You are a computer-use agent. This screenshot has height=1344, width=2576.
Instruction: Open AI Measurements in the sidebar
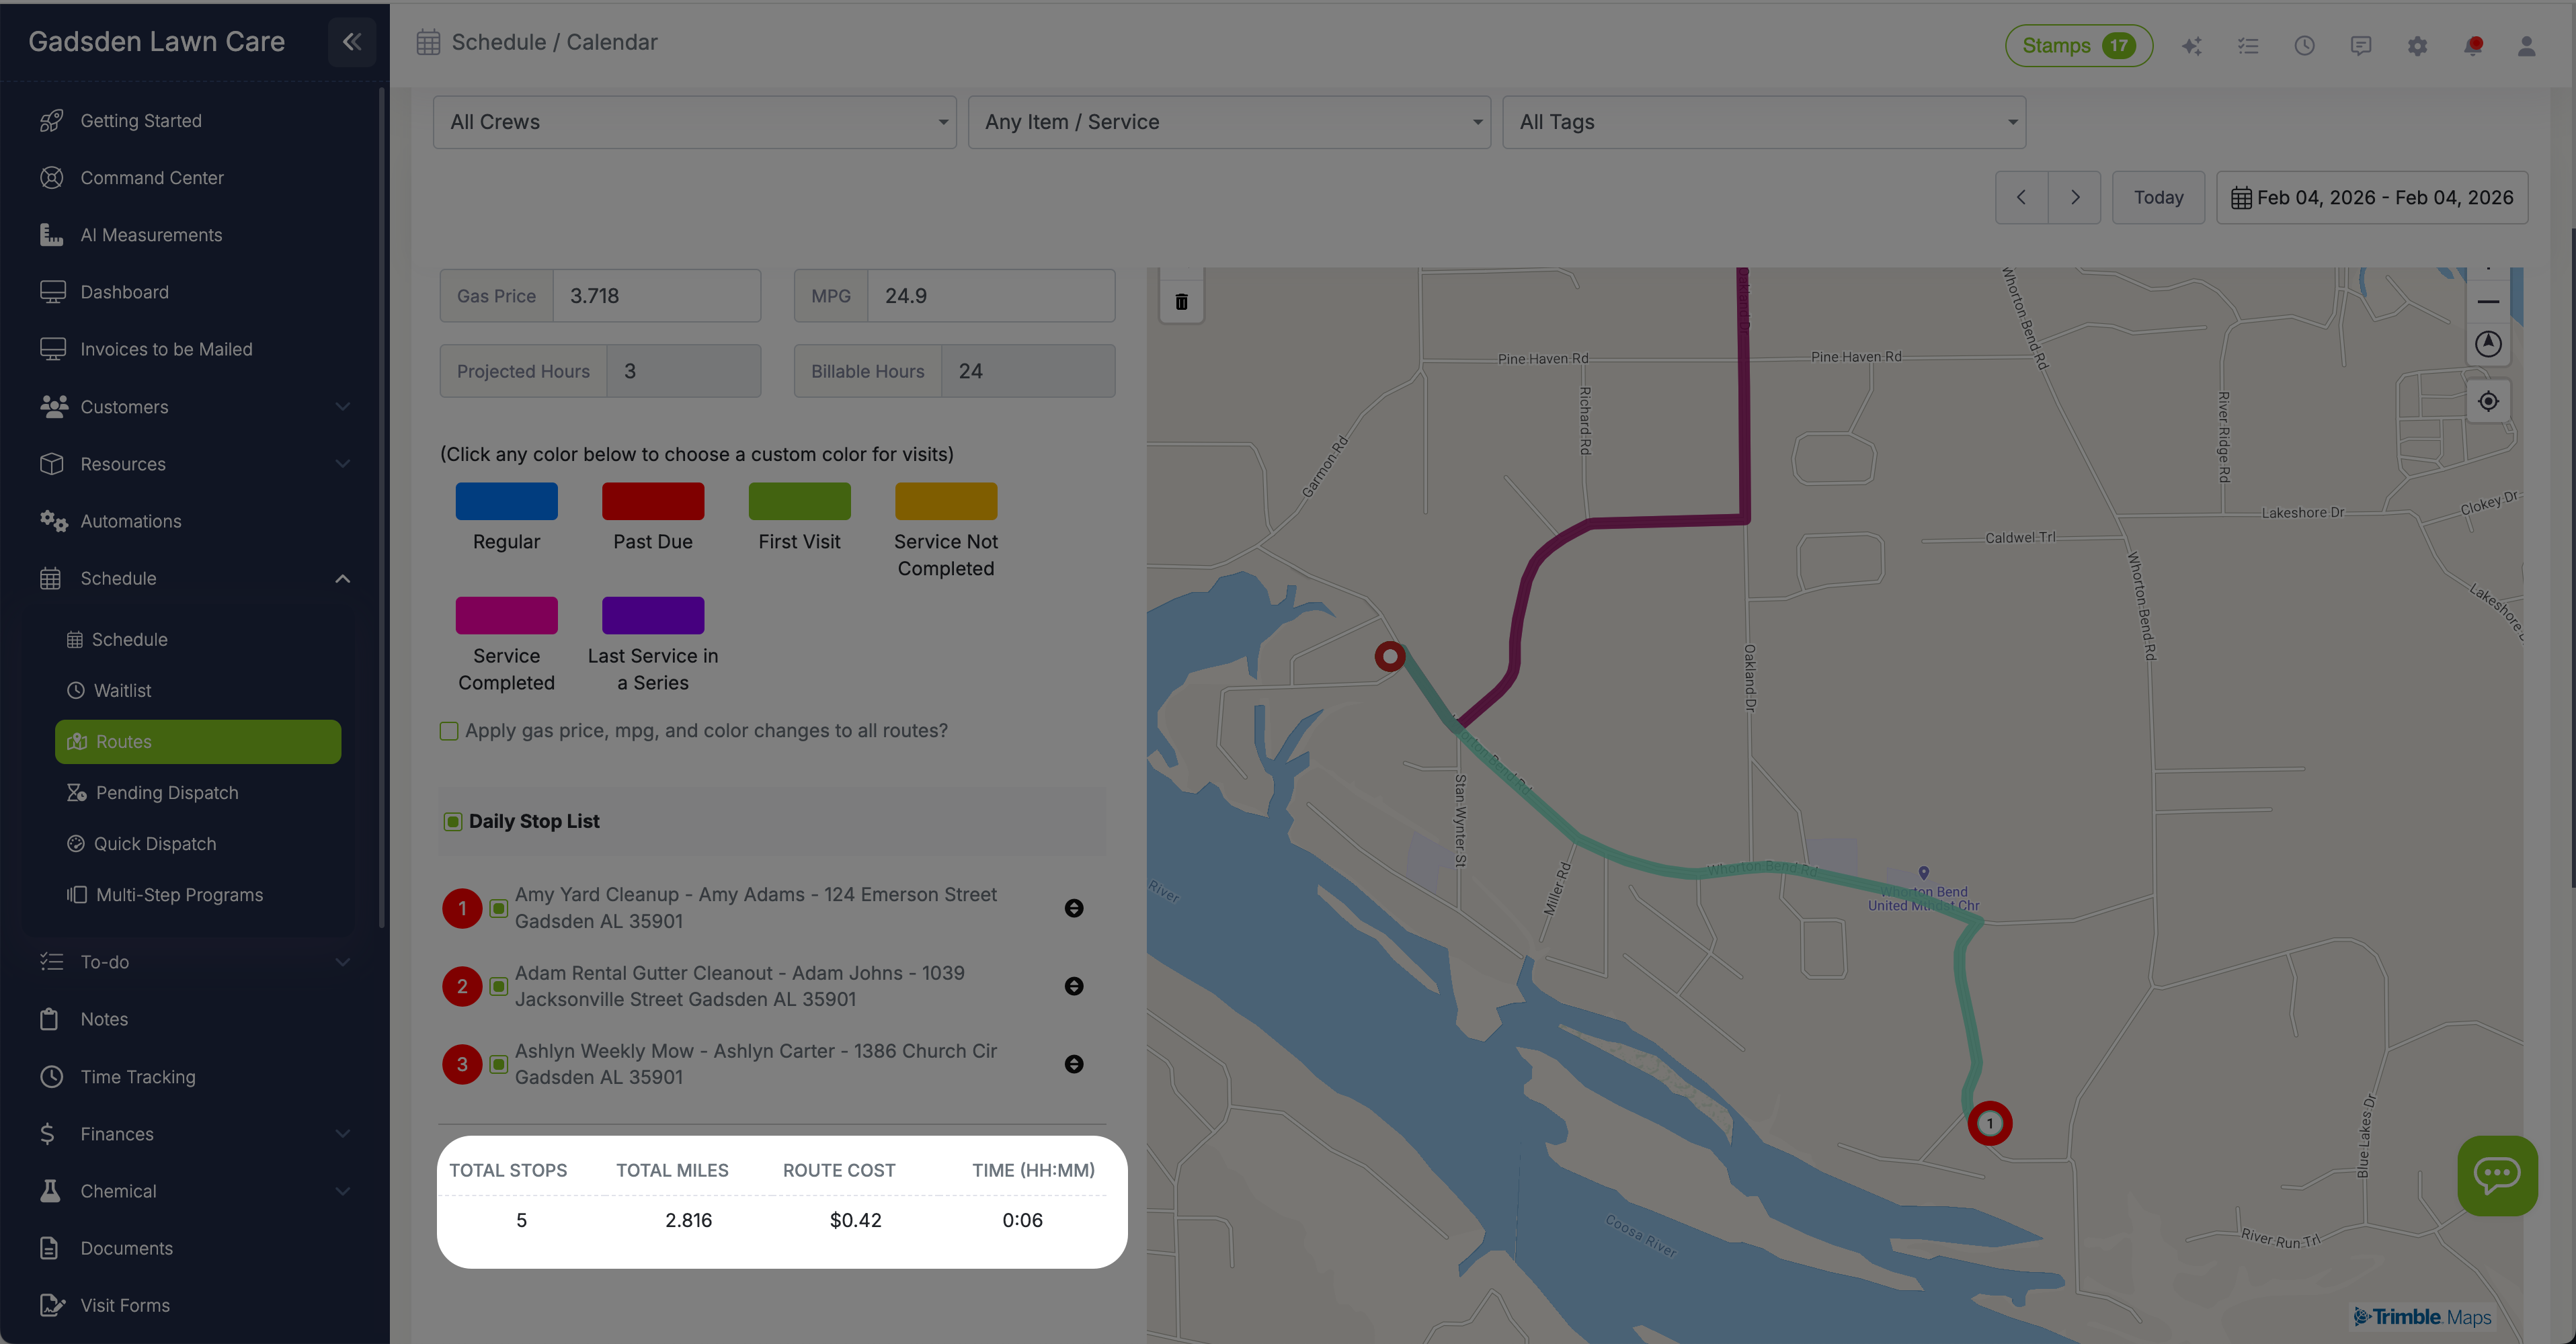click(151, 234)
